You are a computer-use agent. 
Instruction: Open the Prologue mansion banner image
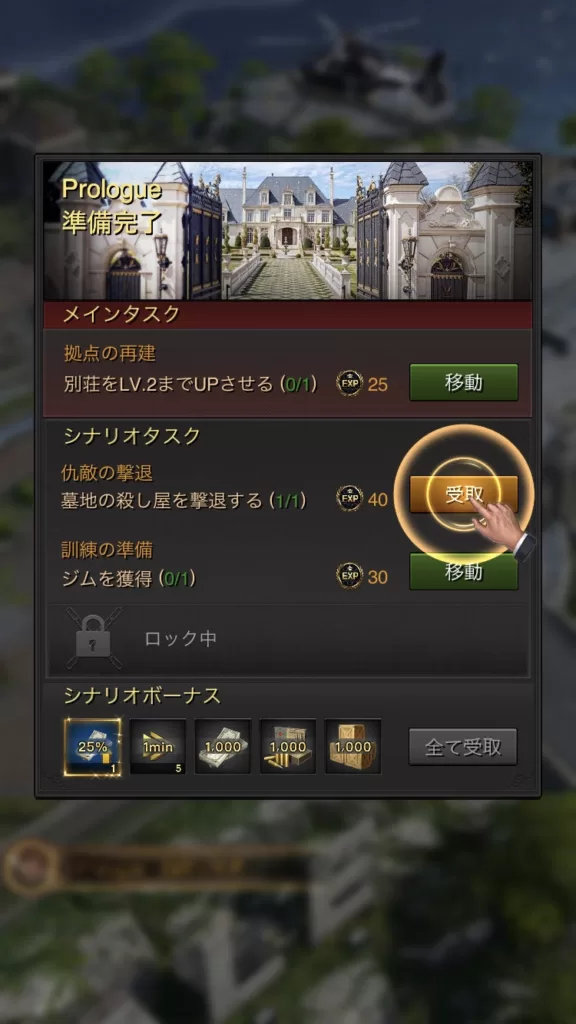[288, 231]
